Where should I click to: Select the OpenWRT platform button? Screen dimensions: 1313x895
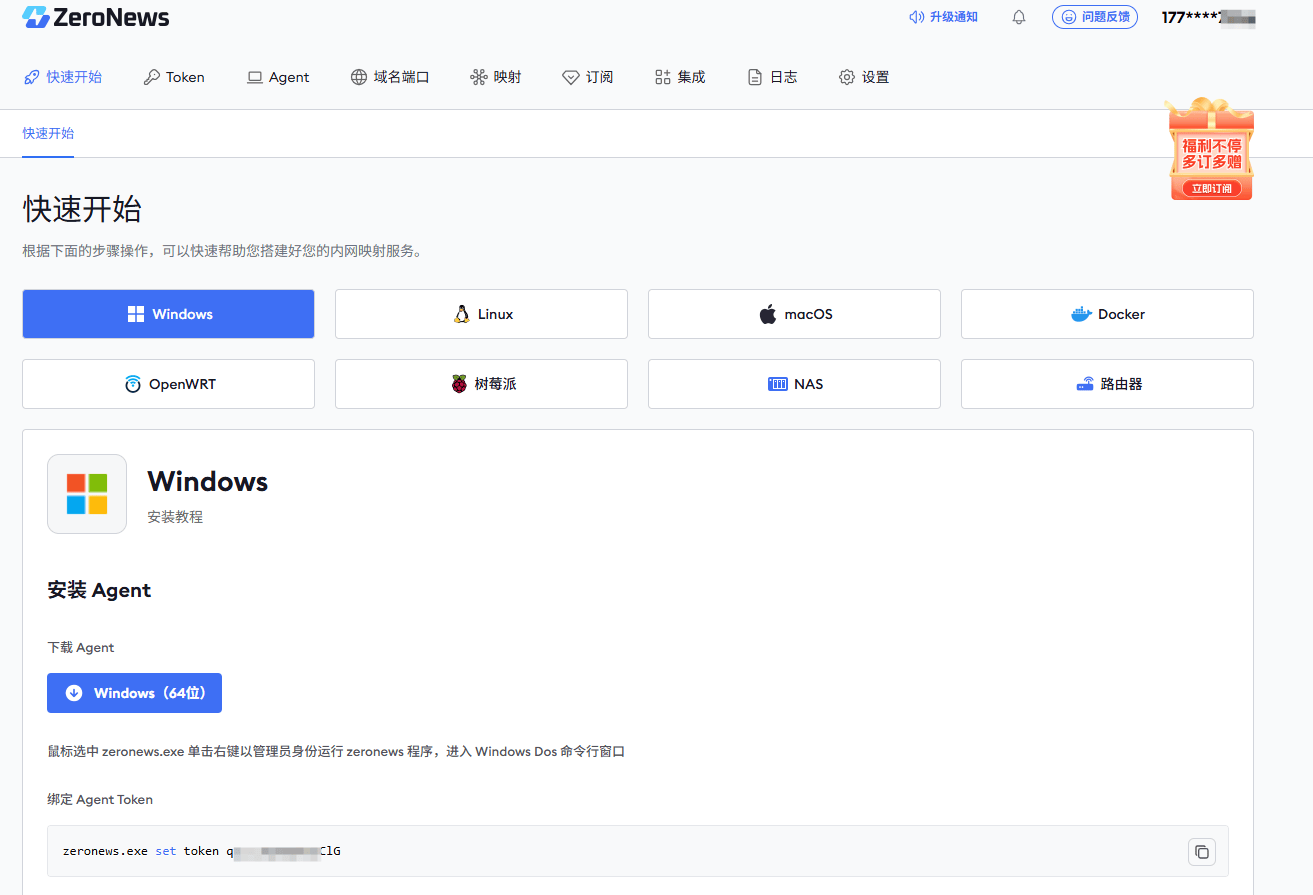tap(168, 384)
